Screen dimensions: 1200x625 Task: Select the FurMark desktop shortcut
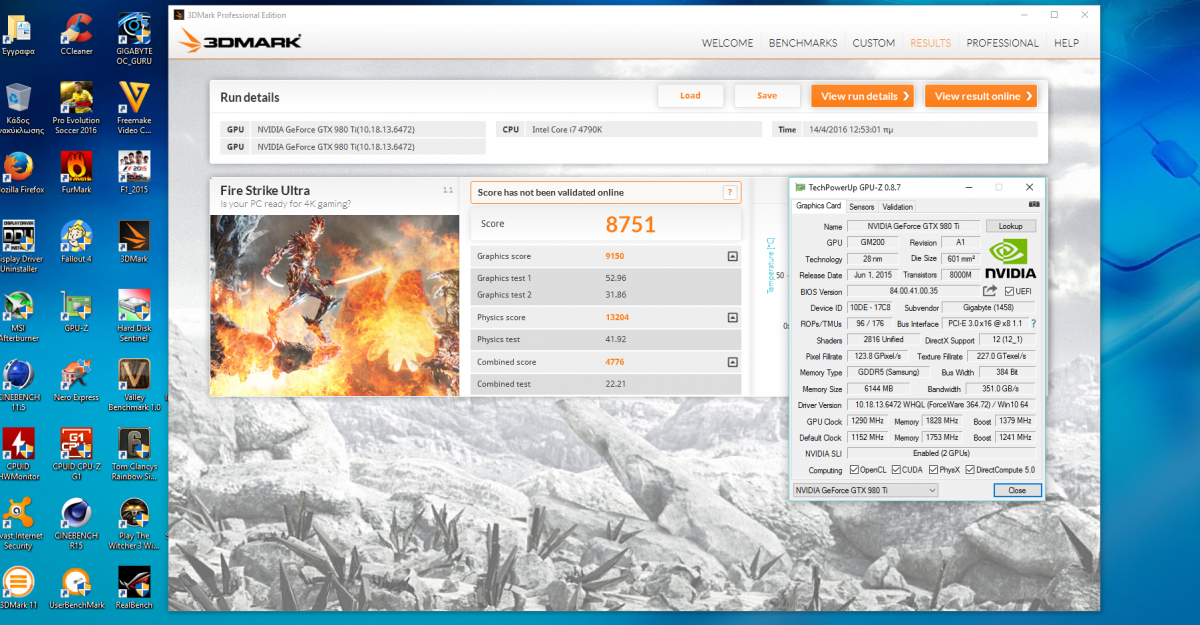point(77,172)
